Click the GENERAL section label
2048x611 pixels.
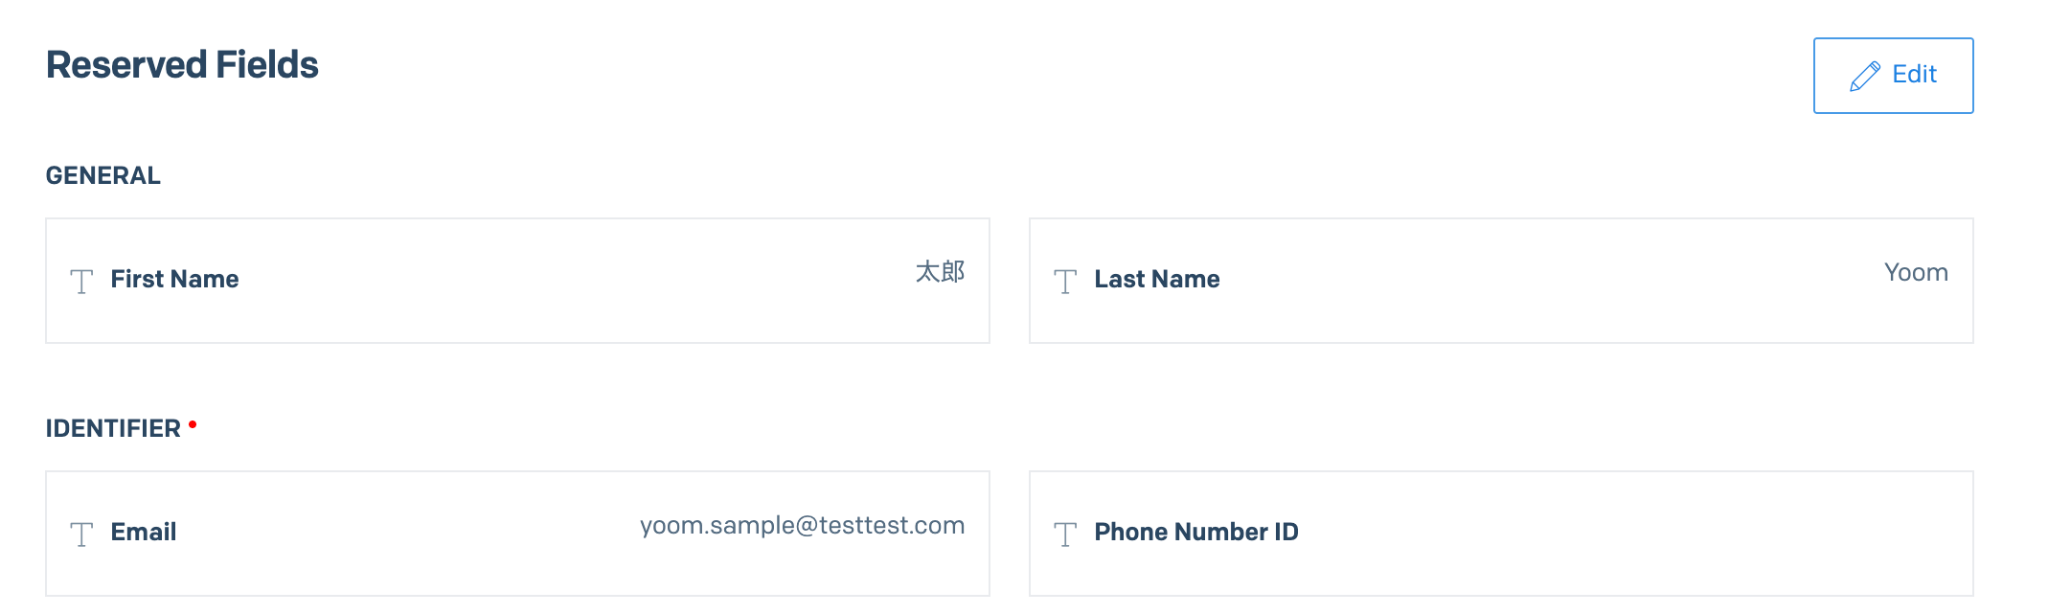(103, 176)
